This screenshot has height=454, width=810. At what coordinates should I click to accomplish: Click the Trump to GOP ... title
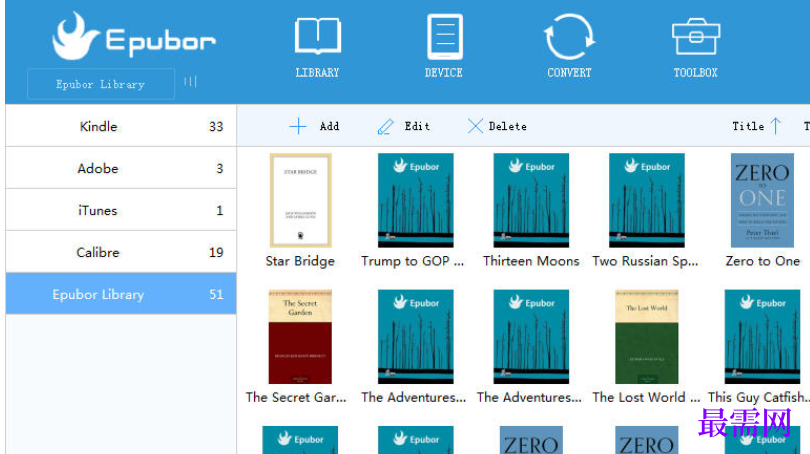click(x=413, y=261)
